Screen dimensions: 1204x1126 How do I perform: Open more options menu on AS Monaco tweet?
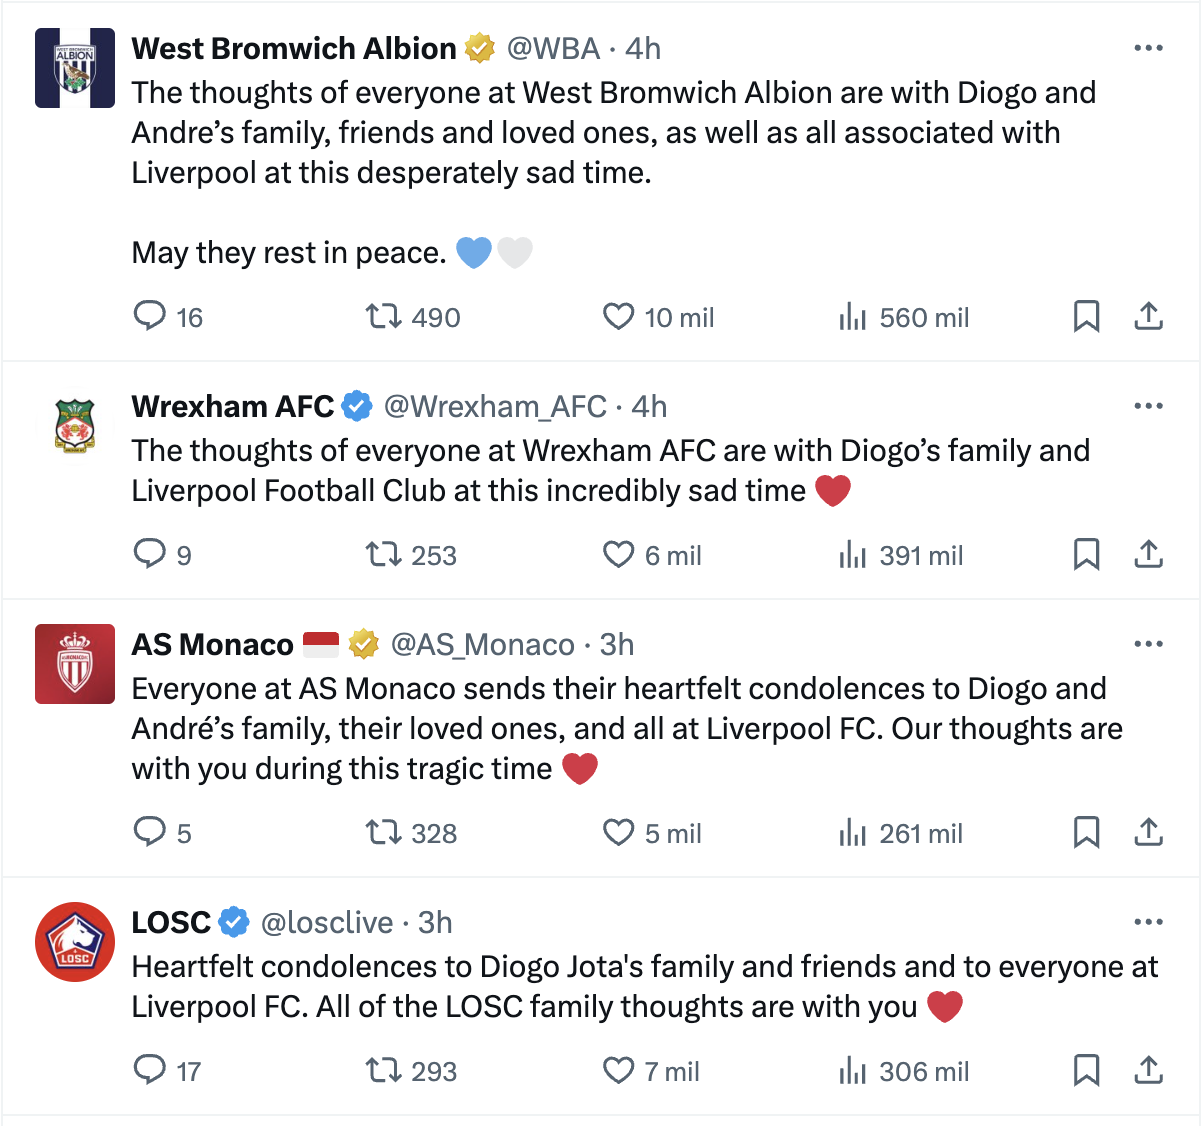pos(1149,644)
